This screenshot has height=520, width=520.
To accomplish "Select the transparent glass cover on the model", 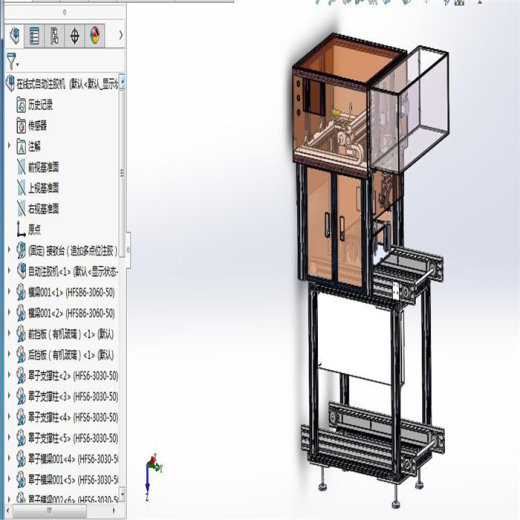I will click(x=409, y=110).
